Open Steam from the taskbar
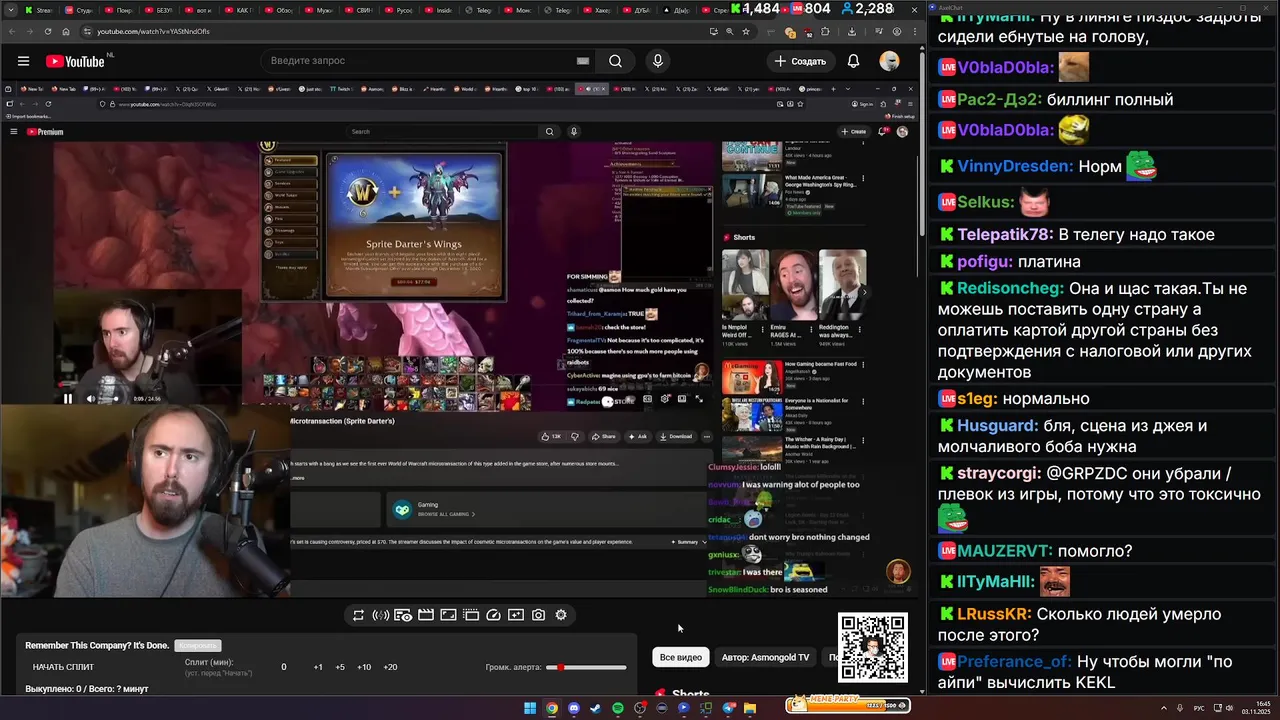 point(596,708)
